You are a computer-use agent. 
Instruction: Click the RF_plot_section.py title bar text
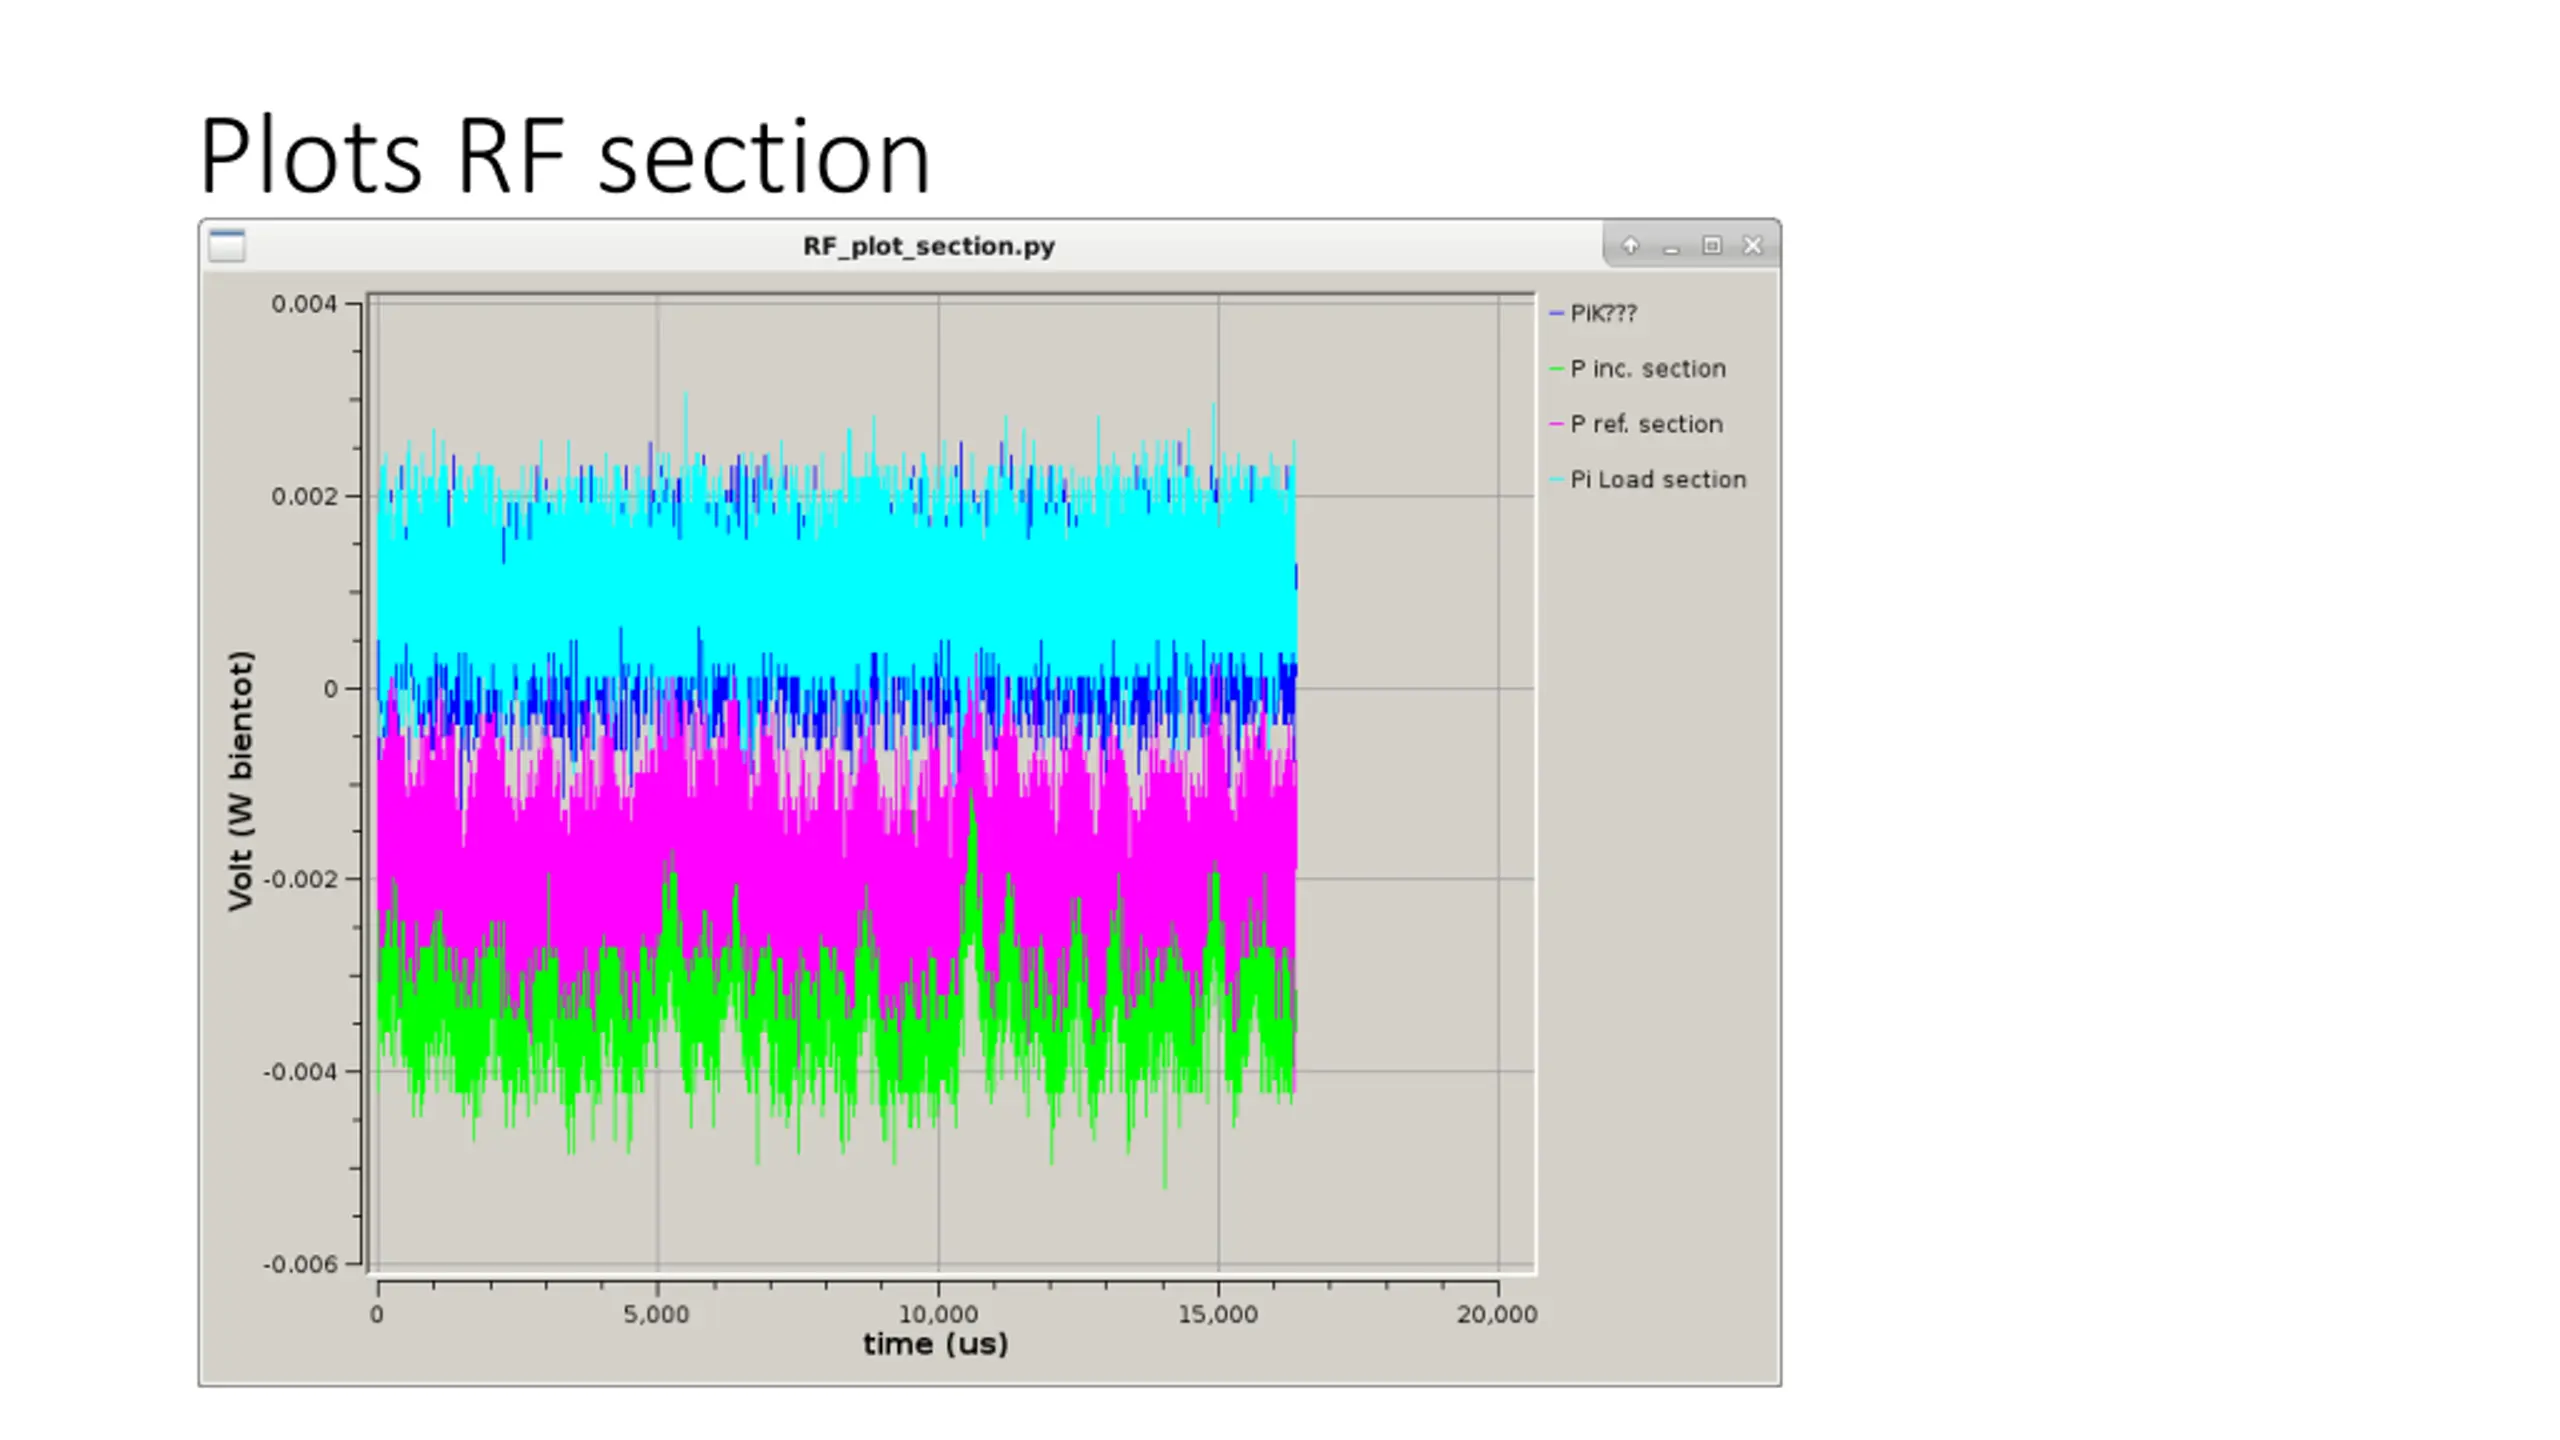tap(929, 246)
